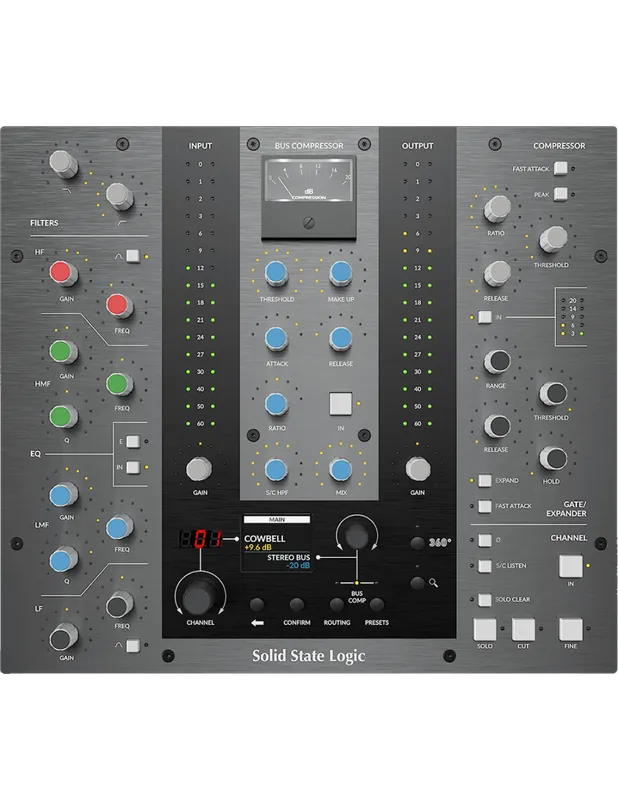Toggle the phase invert Ø button
This screenshot has height=800, width=618.
485,540
